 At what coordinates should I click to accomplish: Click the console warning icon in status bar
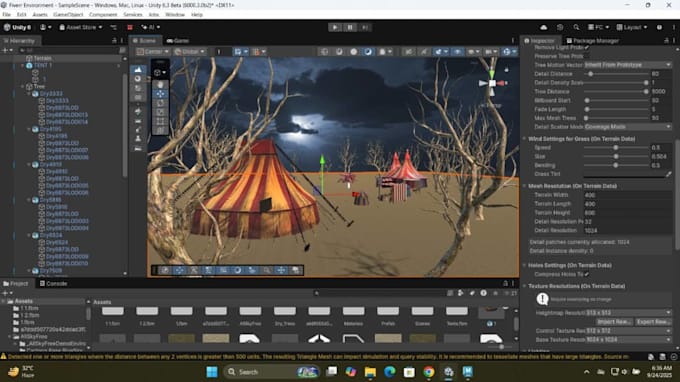coord(3,356)
